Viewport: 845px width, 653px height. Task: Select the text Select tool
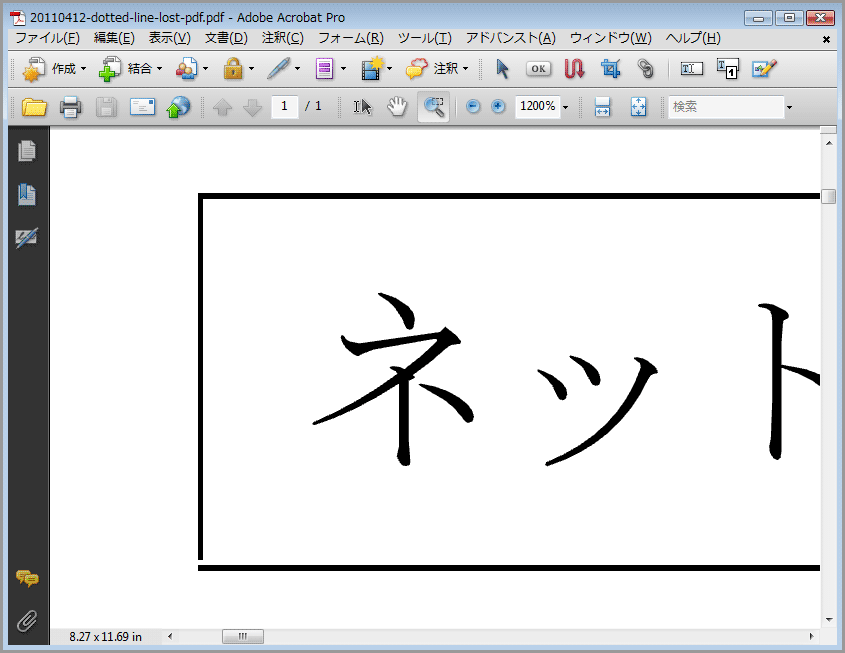363,107
